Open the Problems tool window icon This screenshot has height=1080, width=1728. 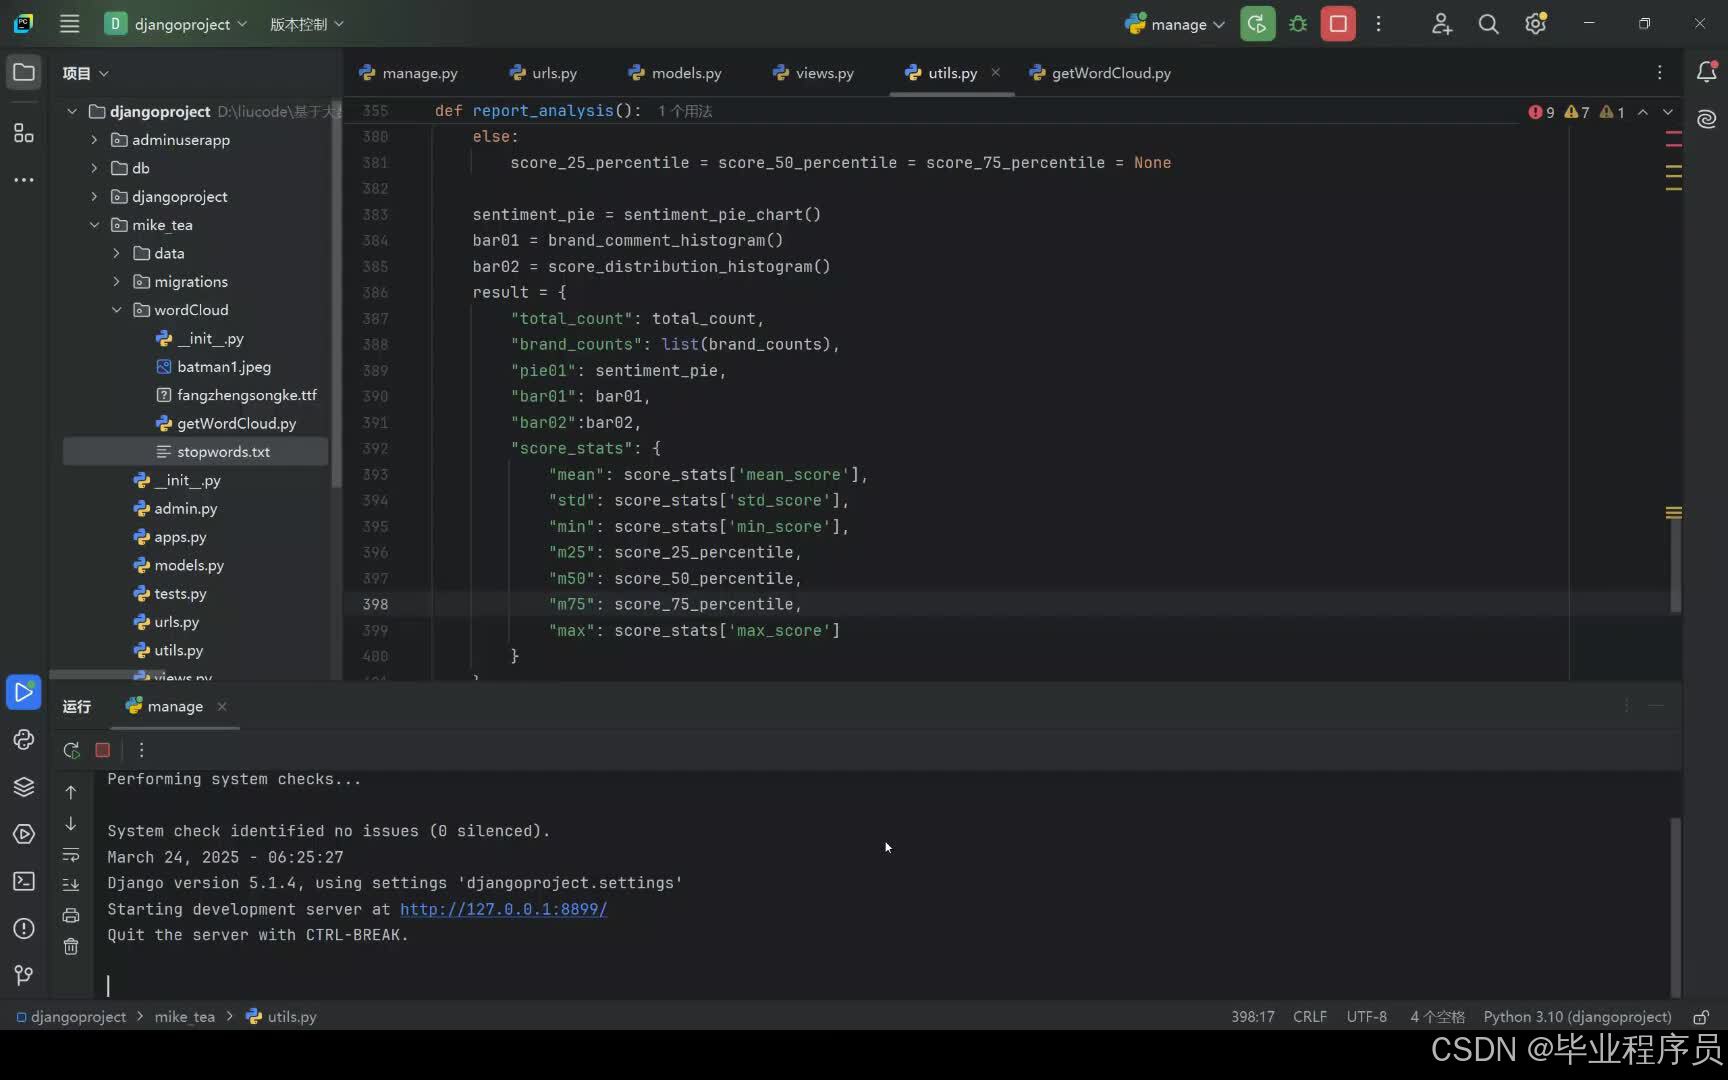[24, 928]
